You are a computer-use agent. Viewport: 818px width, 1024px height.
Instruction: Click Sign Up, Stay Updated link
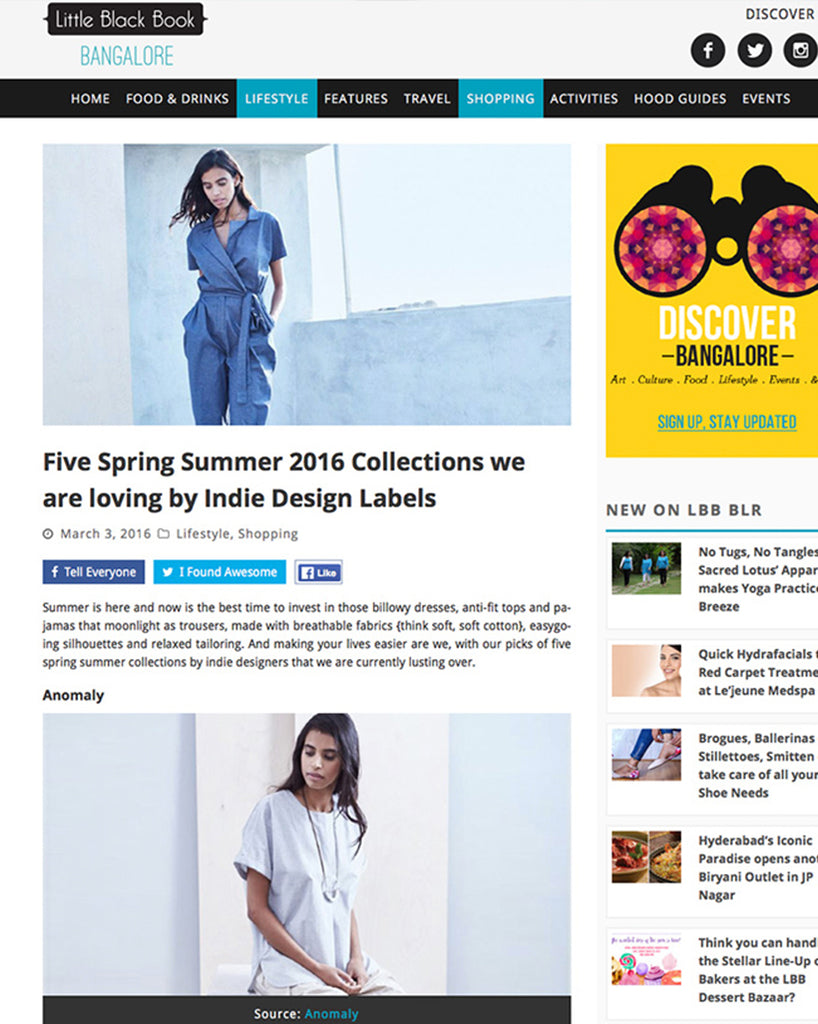(727, 422)
